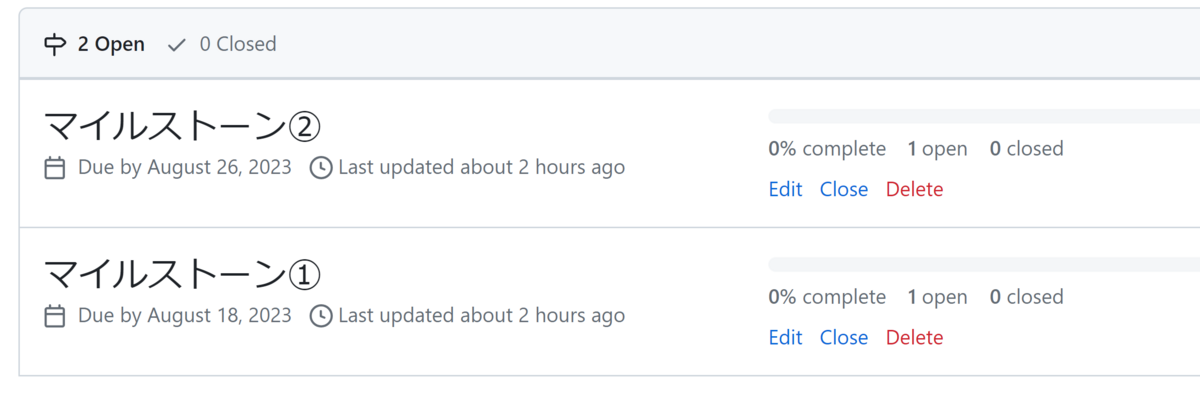Close the マイルストーン① milestone

click(843, 337)
